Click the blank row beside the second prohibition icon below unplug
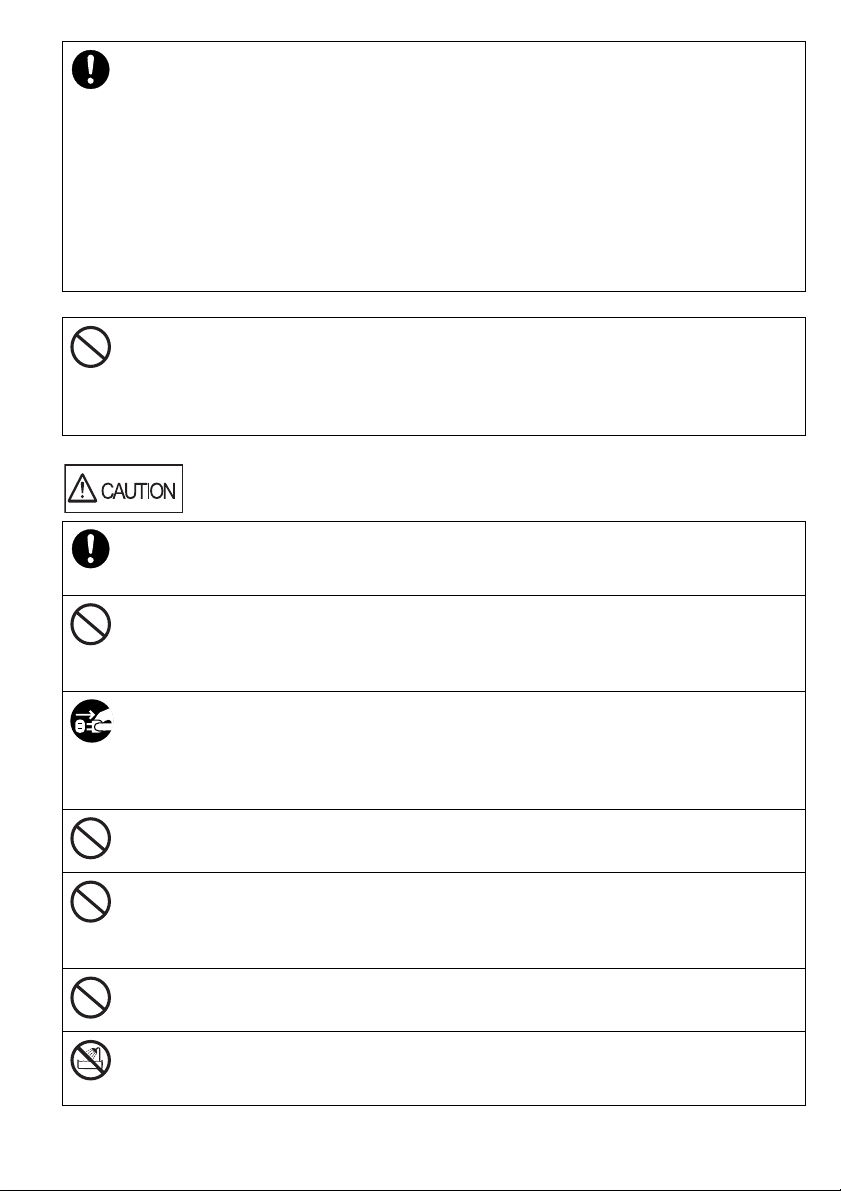The width and height of the screenshot is (841, 1191). [450, 920]
